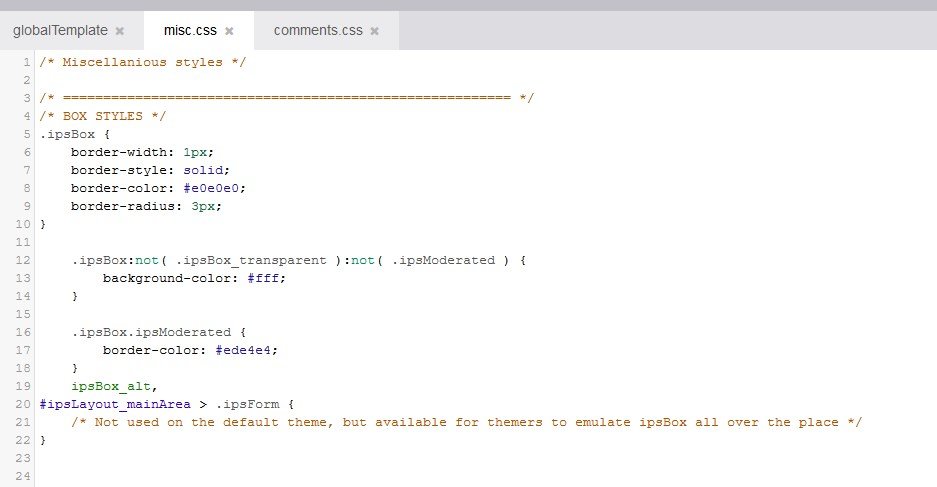The width and height of the screenshot is (937, 487).
Task: Switch to the globalTemplate tab
Action: click(59, 31)
